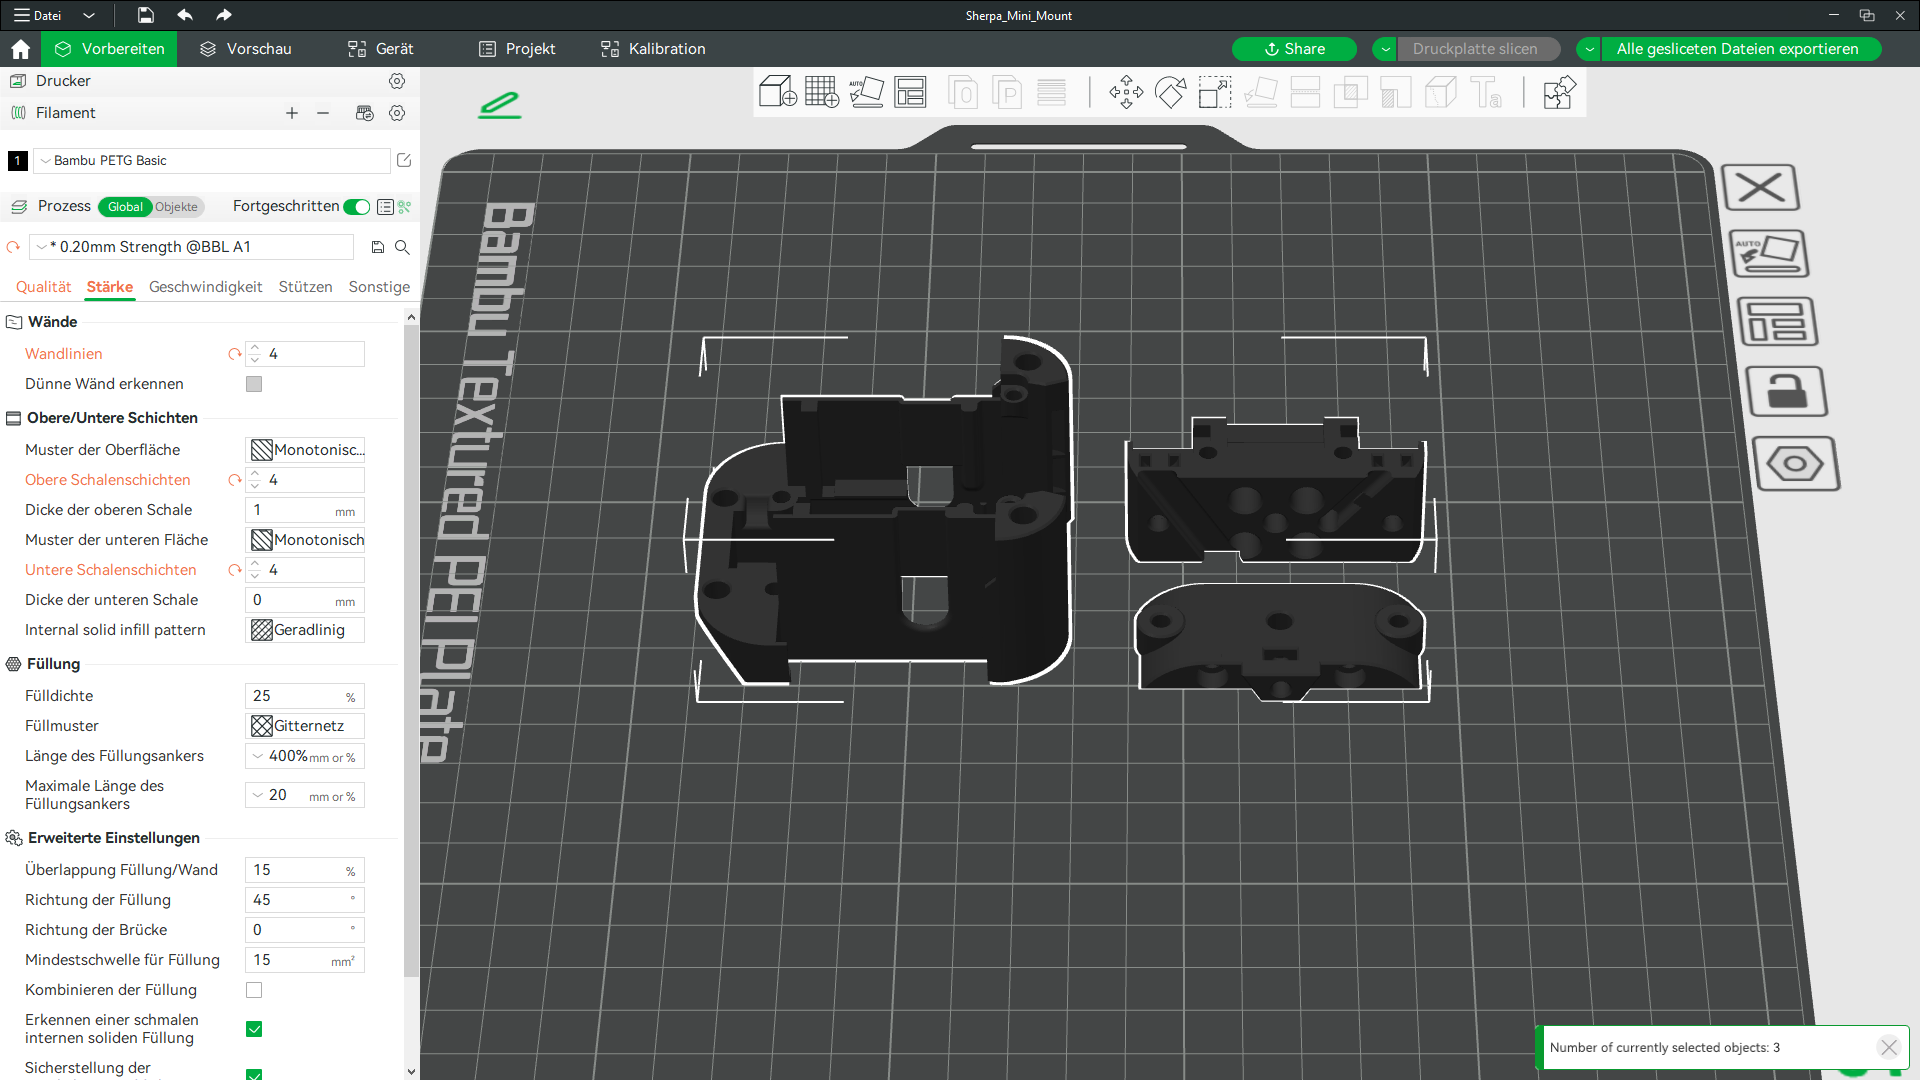Screen dimensions: 1920x1080
Task: Click the arrange all objects icon
Action: point(910,92)
